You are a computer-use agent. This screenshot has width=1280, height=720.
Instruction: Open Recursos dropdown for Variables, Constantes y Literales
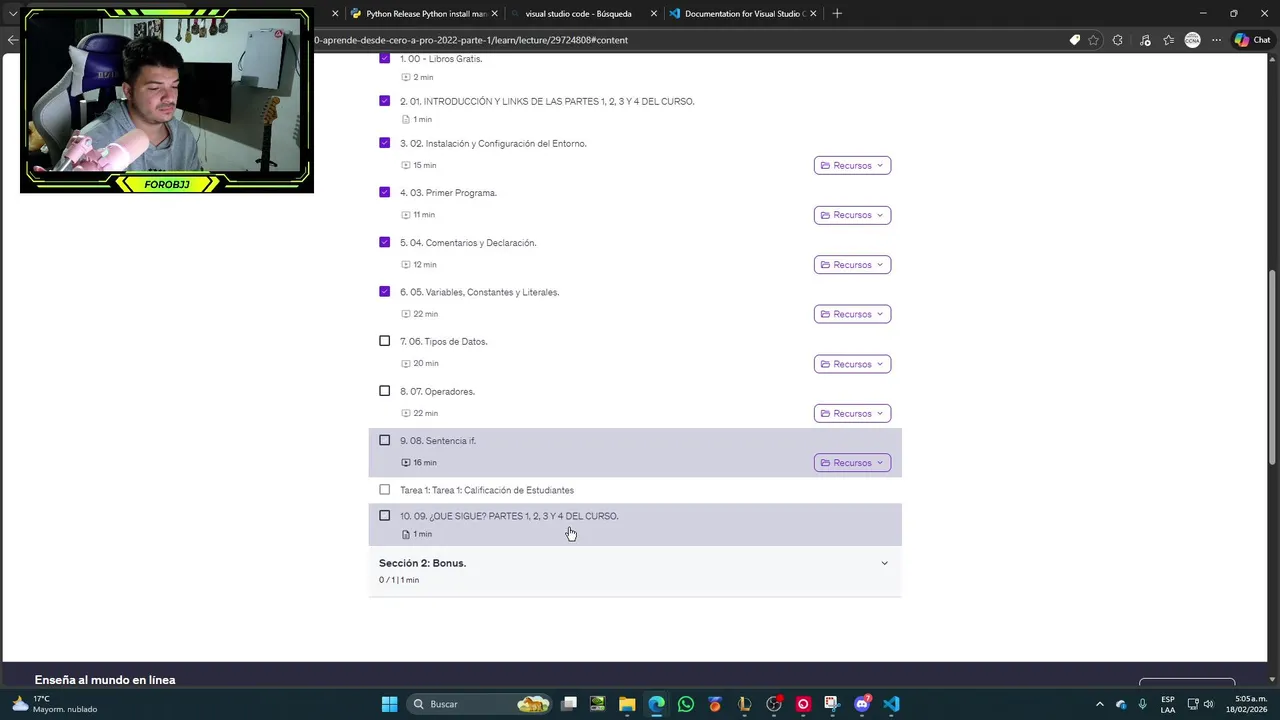852,314
